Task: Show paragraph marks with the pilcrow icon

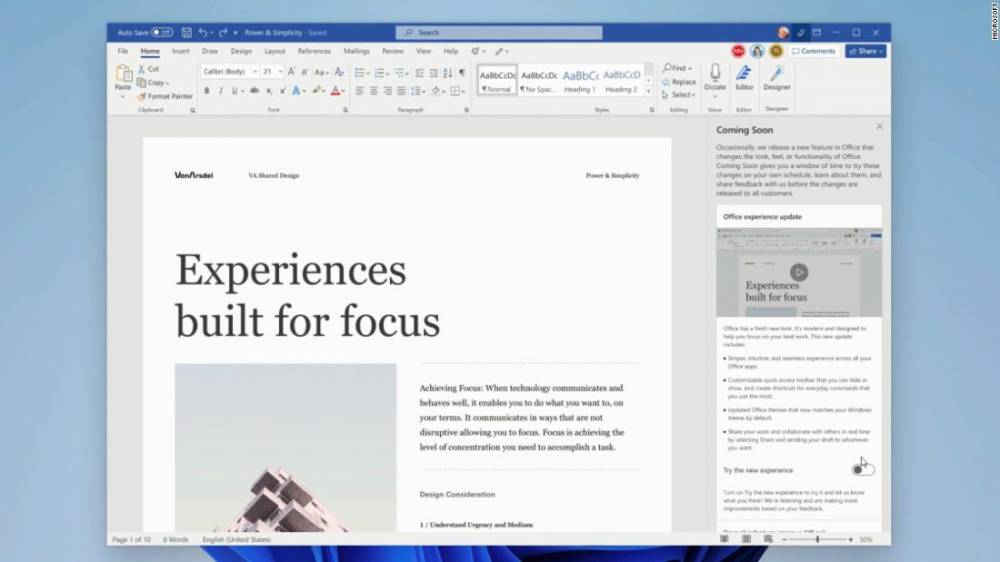Action: [x=461, y=72]
